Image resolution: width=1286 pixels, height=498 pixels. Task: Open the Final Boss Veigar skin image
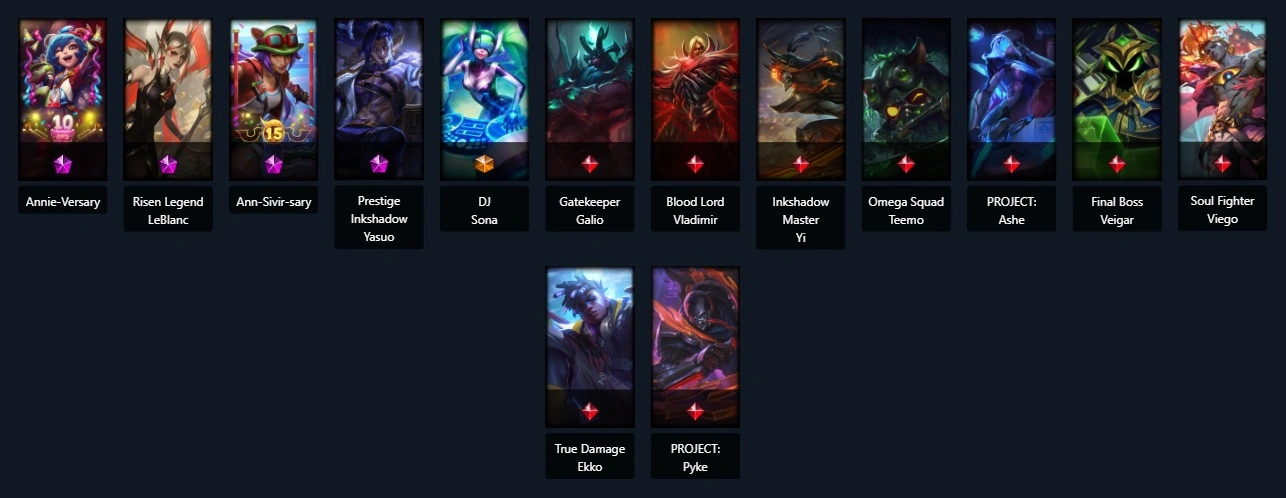pyautogui.click(x=1117, y=99)
